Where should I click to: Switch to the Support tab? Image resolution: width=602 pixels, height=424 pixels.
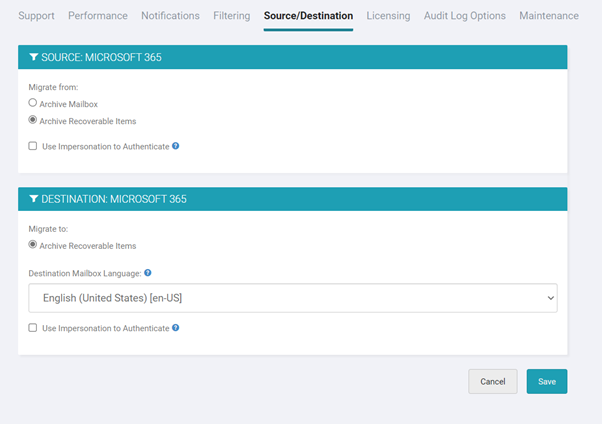point(36,16)
